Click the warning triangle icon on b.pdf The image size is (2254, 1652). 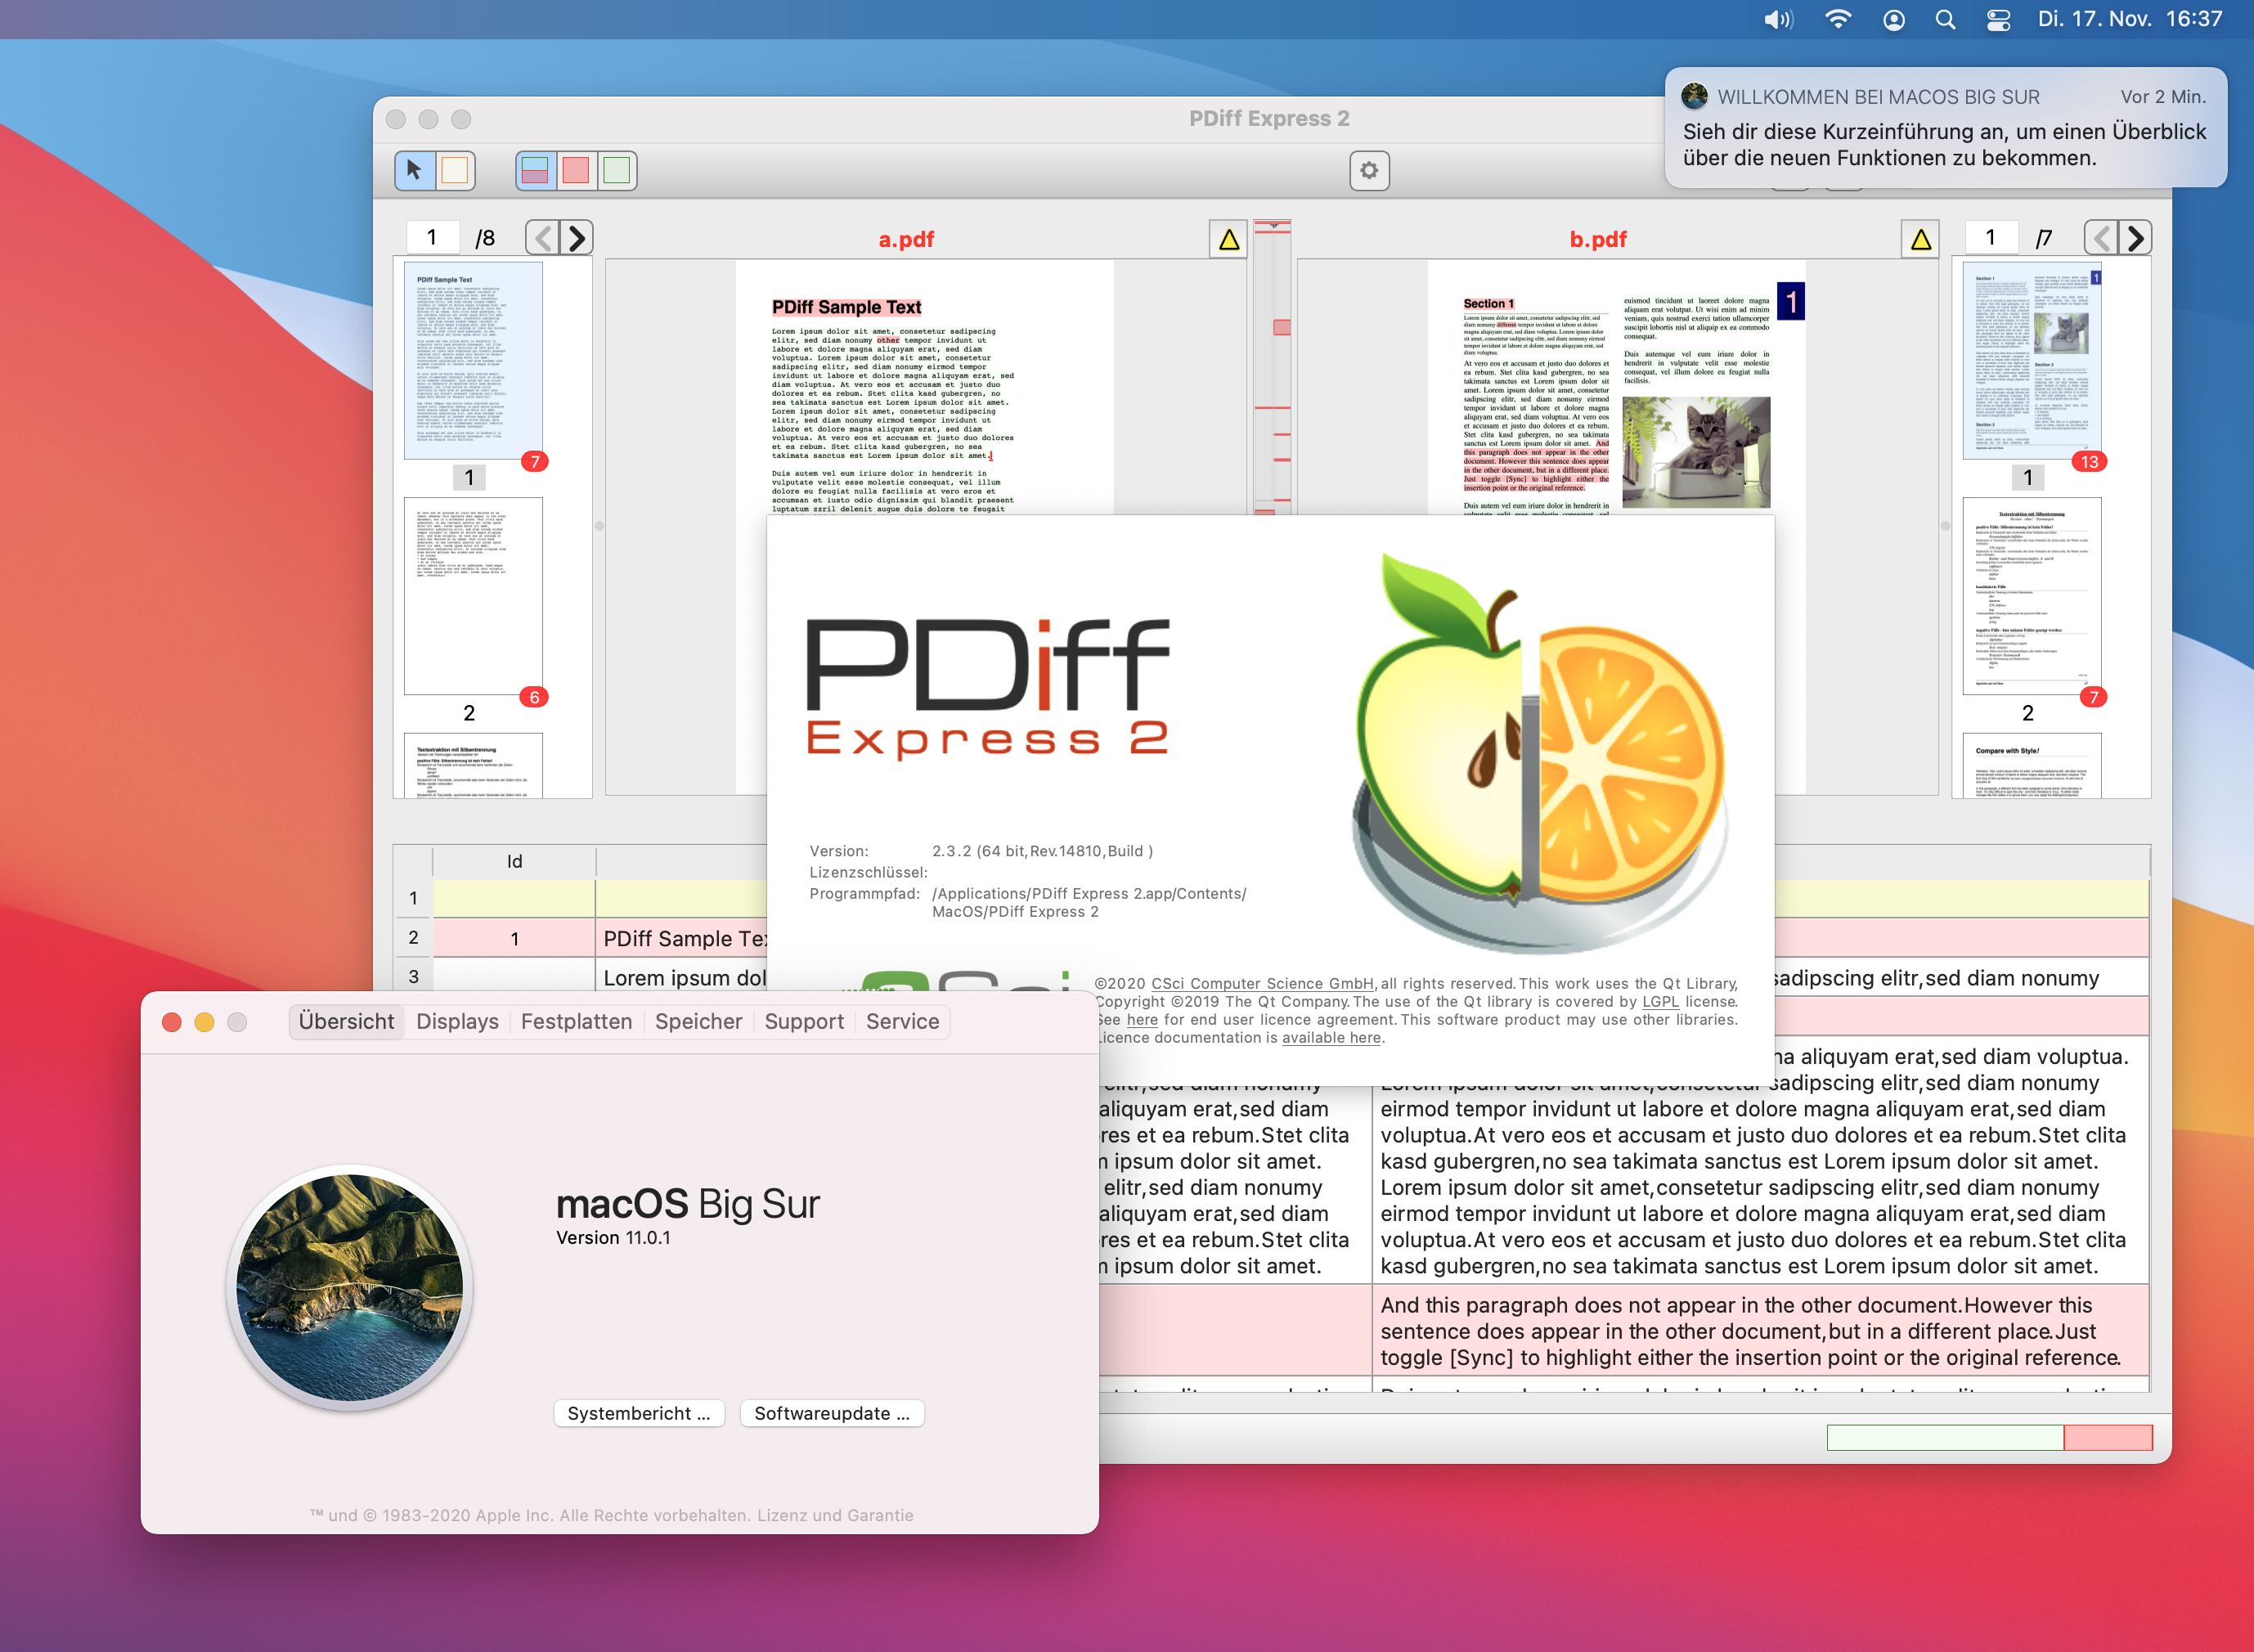[x=1919, y=236]
